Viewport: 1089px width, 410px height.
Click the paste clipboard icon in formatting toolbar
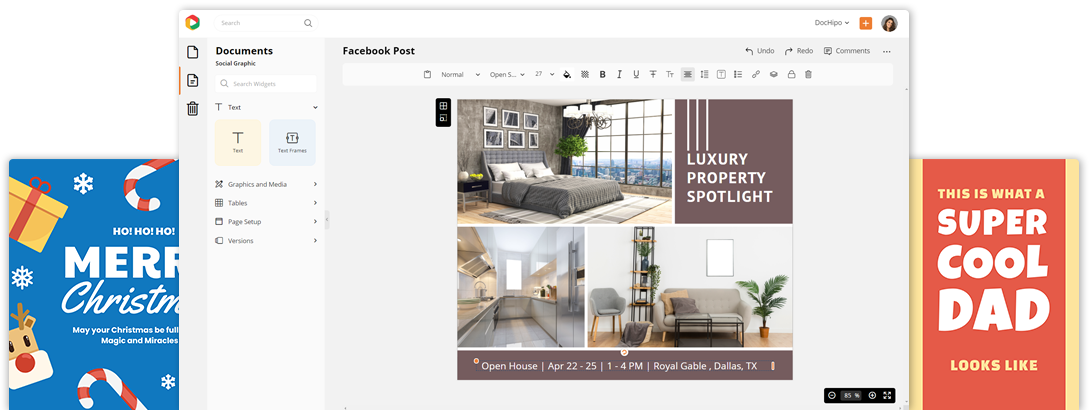[427, 74]
